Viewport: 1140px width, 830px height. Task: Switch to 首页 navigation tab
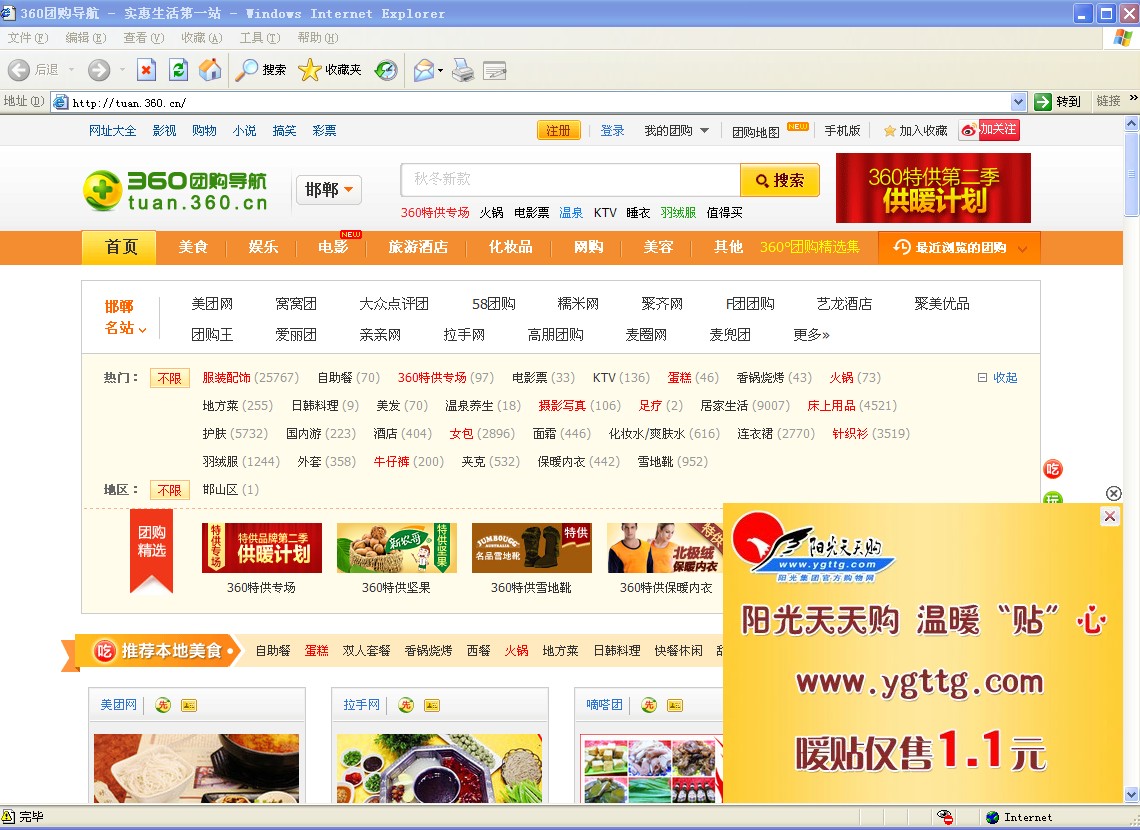[x=121, y=247]
